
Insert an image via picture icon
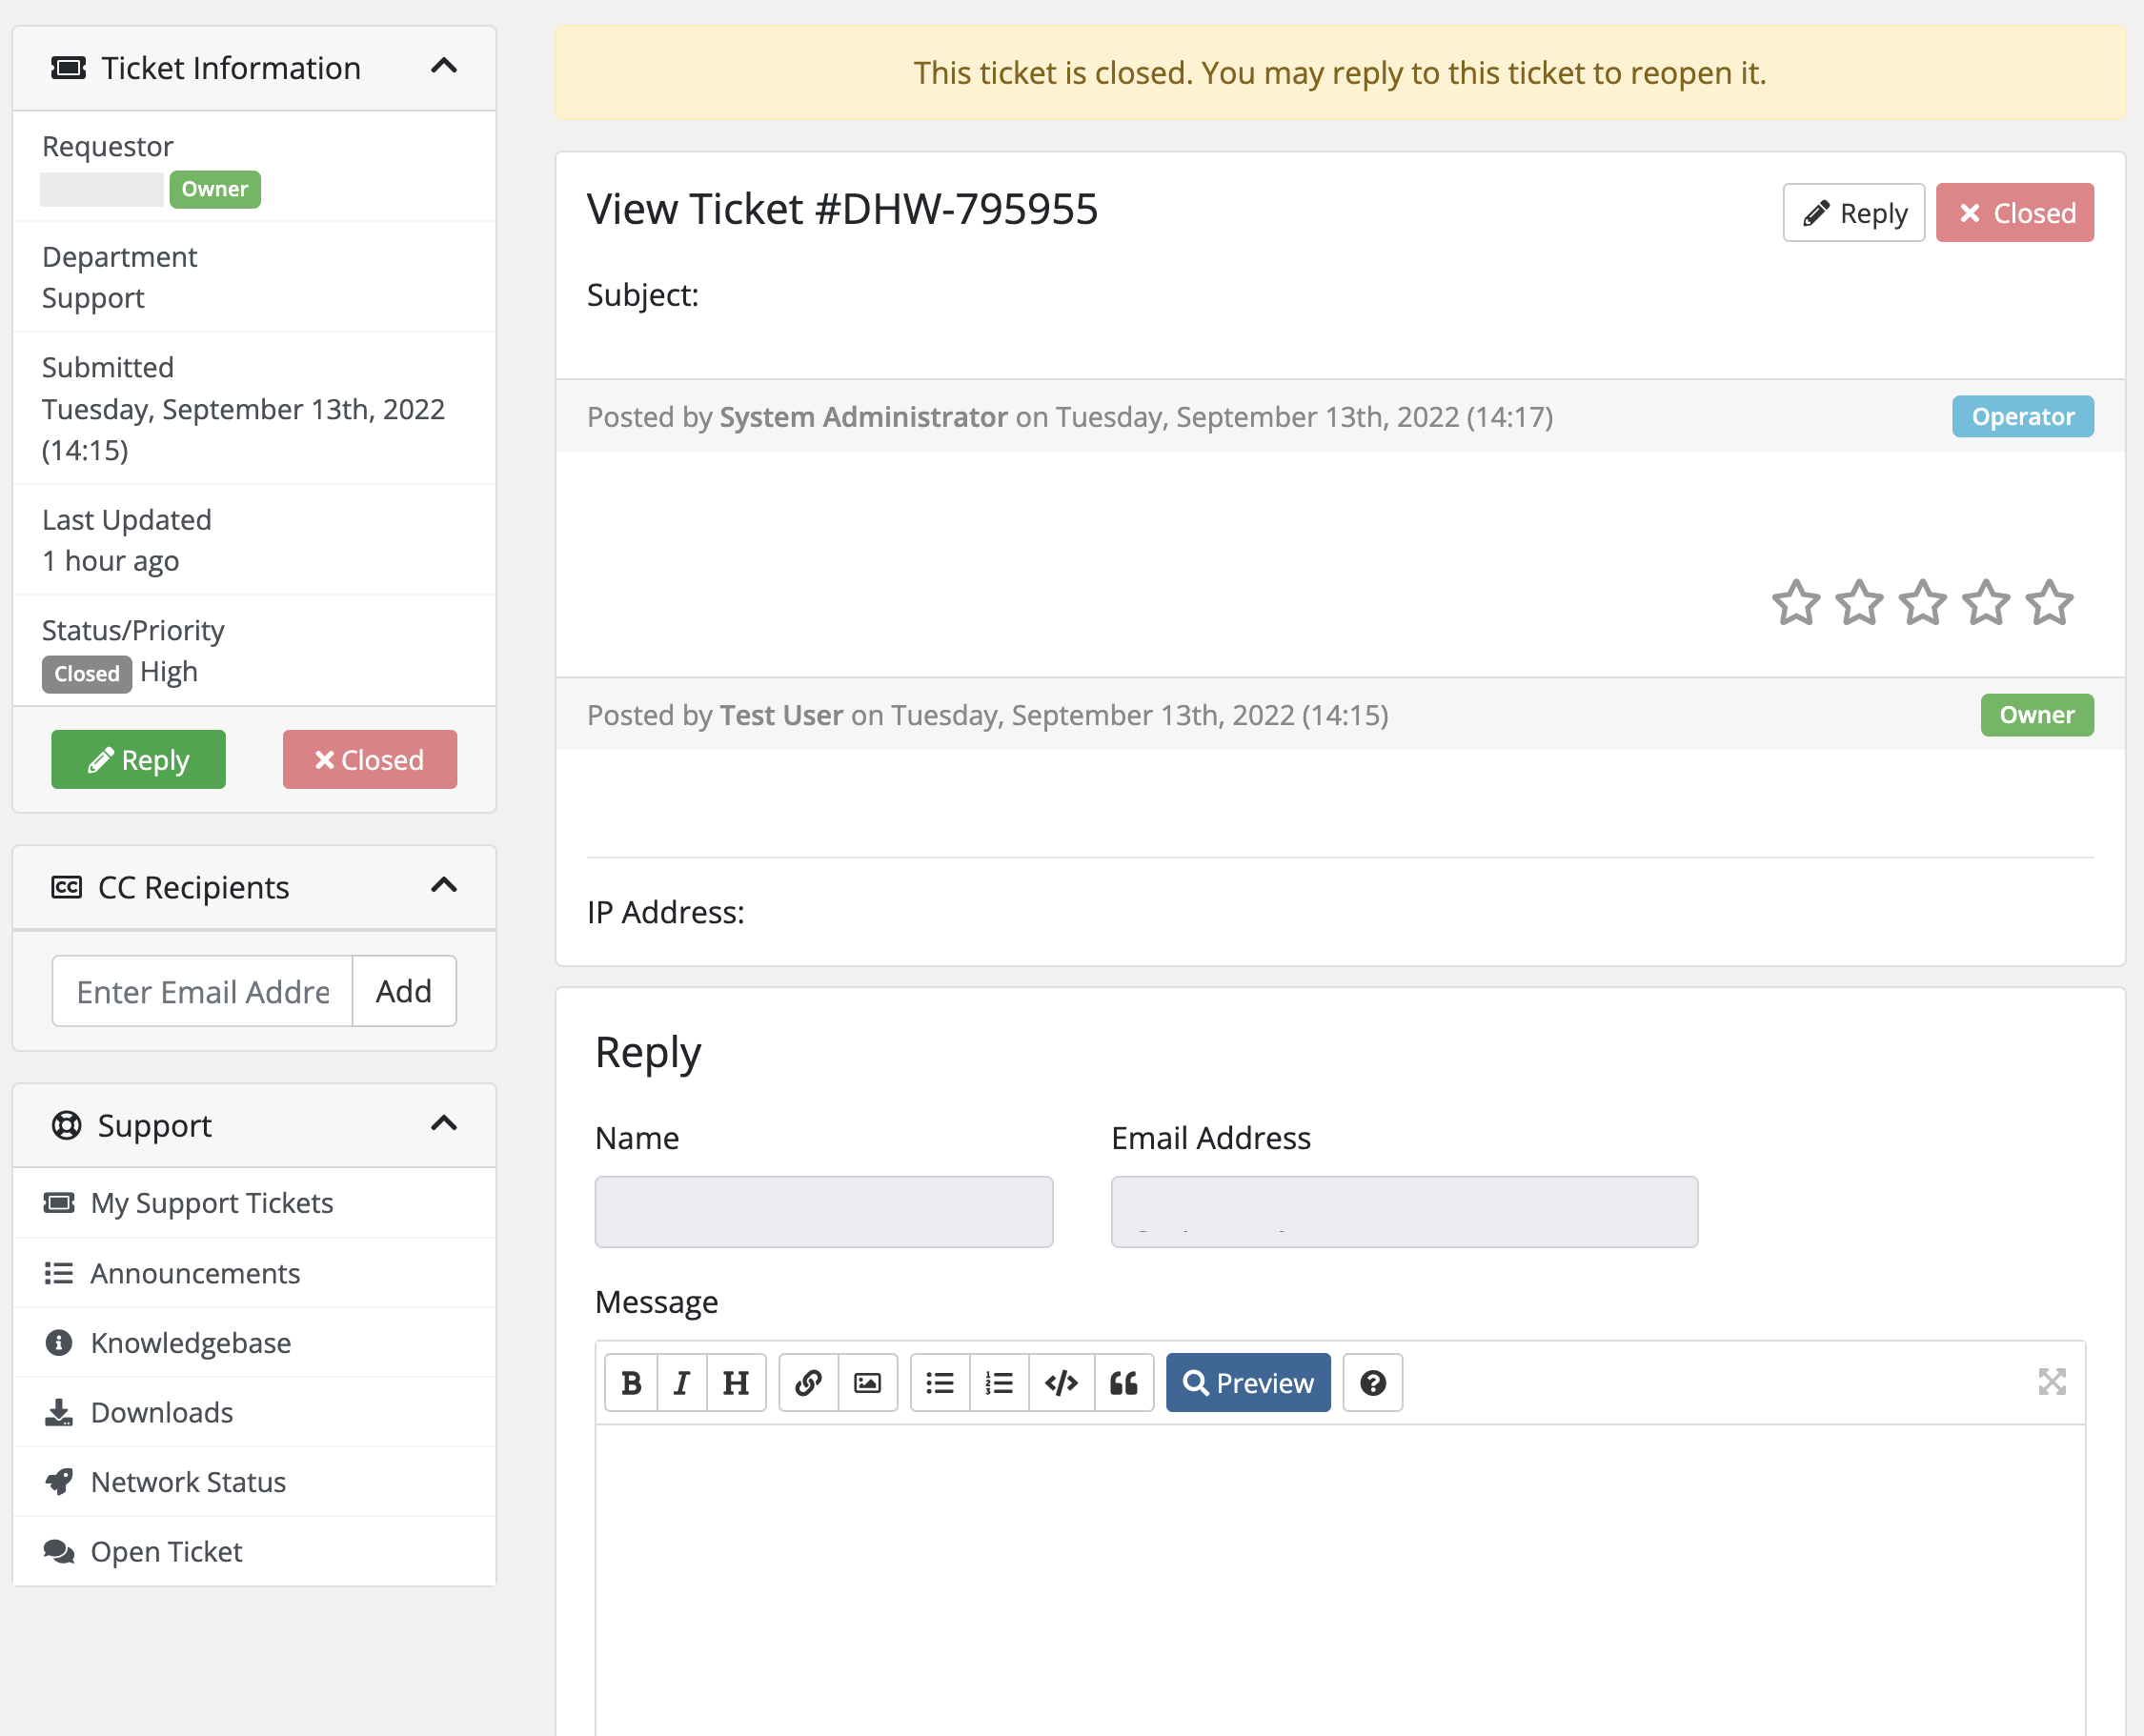(x=867, y=1383)
